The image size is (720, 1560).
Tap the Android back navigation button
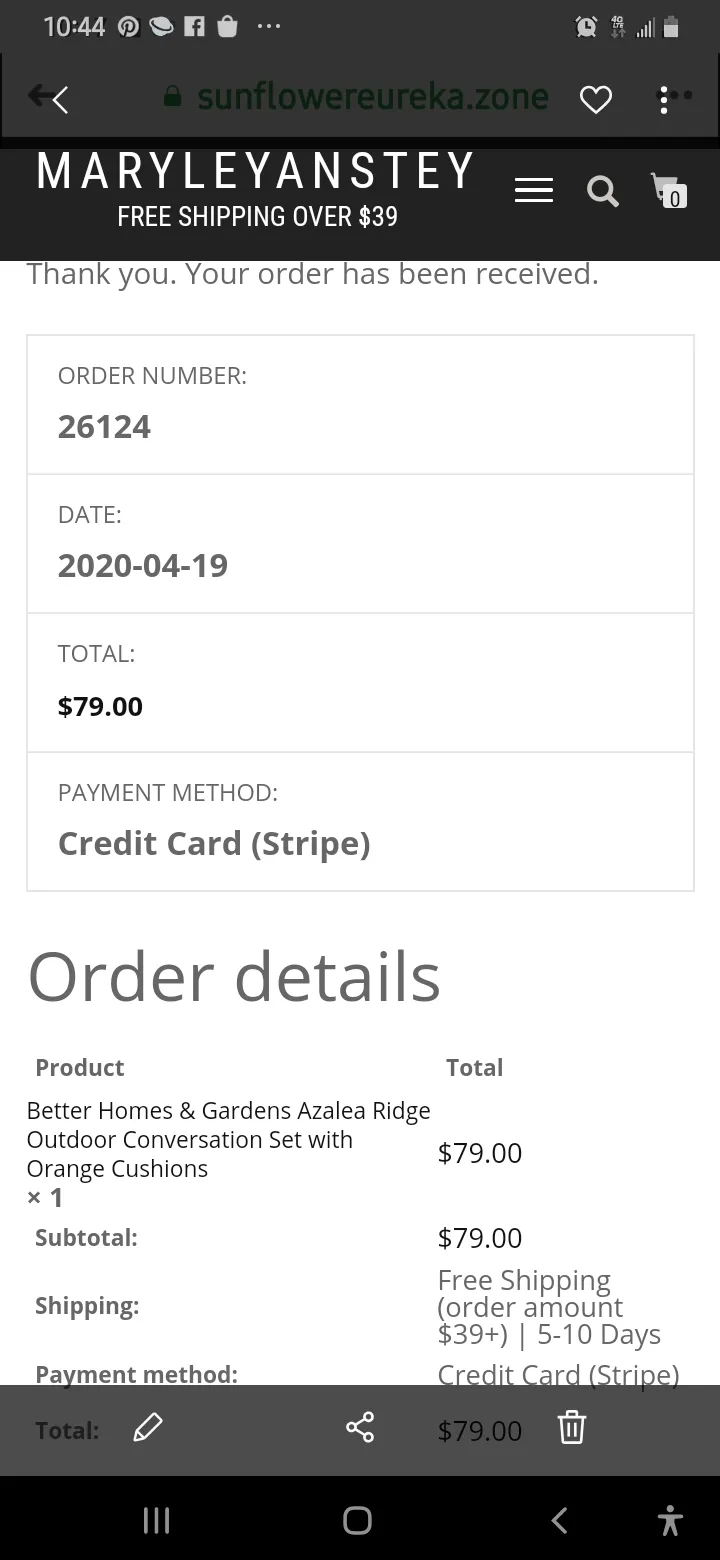coord(560,1520)
